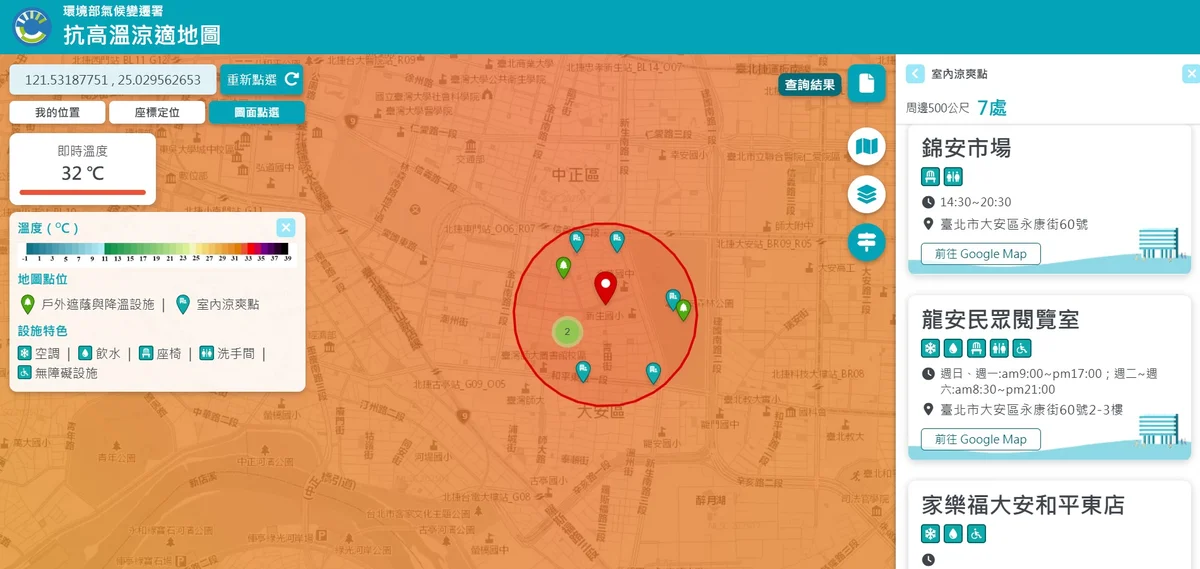Screen dimensions: 1200x569
Task: Open the basemap switcher map icon
Action: point(866,147)
